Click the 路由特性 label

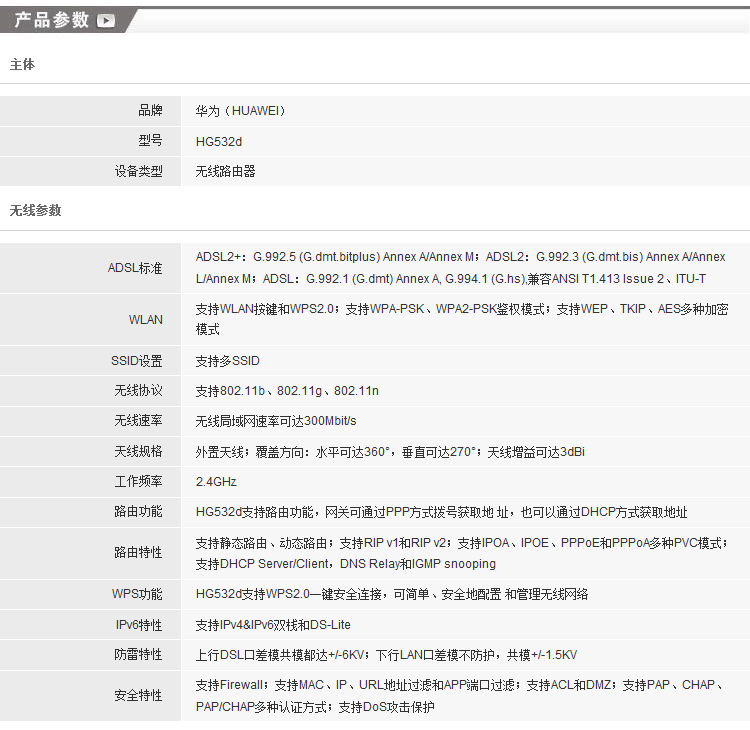coord(138,553)
